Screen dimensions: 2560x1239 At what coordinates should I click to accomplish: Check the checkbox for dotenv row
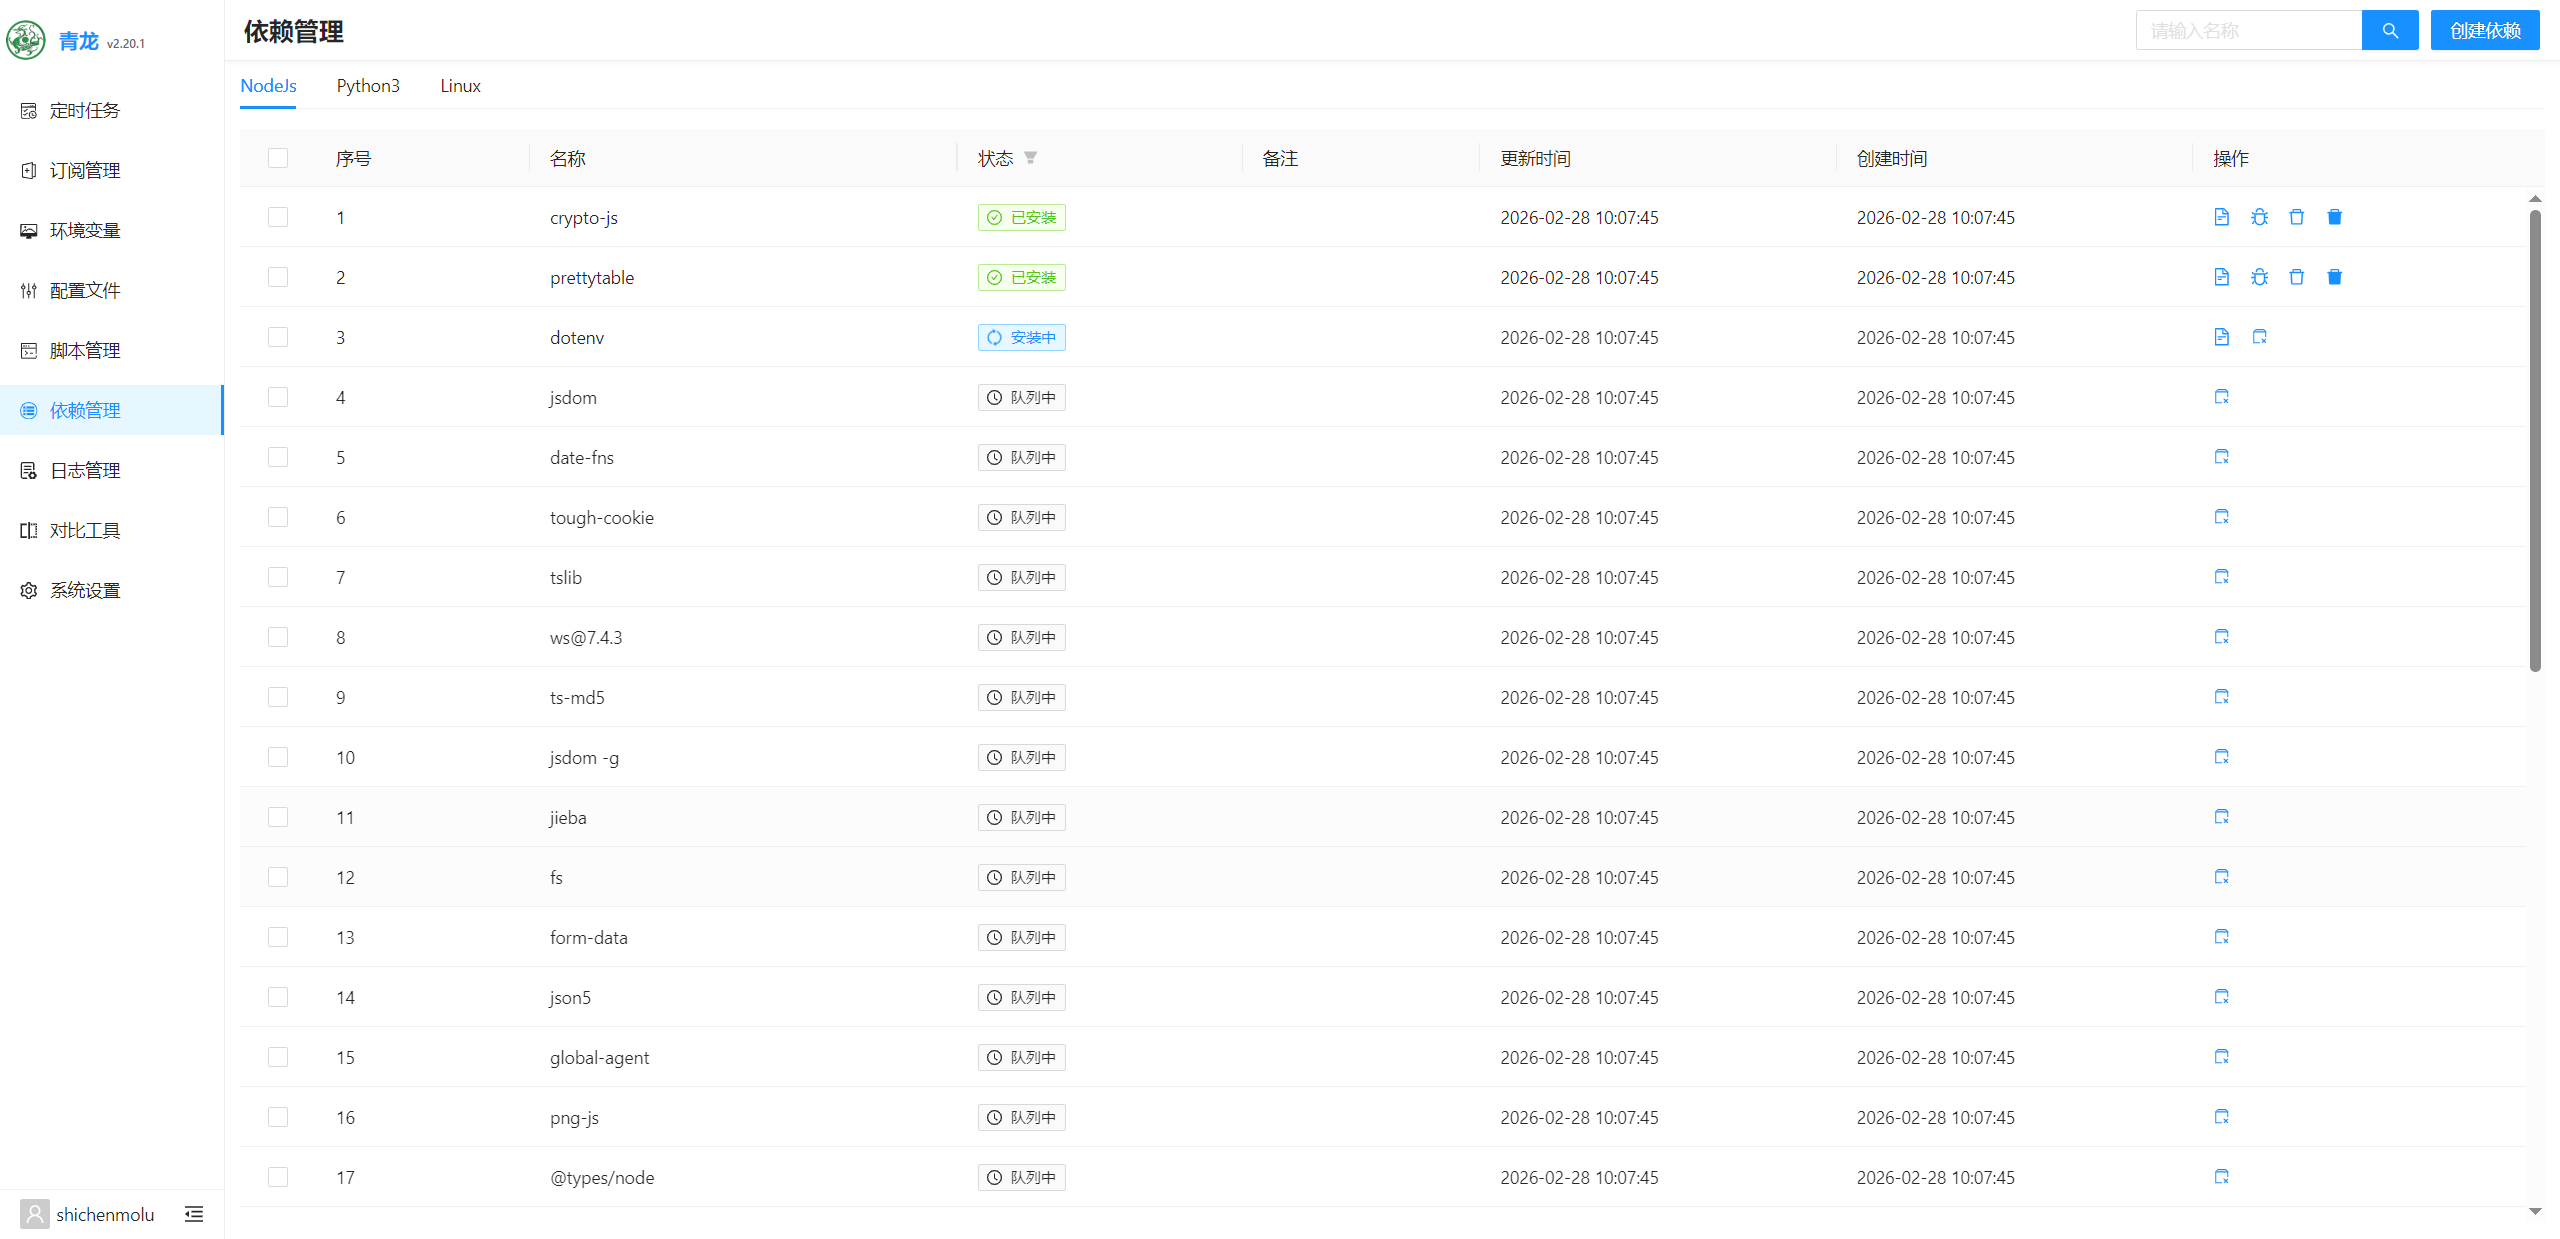278,337
